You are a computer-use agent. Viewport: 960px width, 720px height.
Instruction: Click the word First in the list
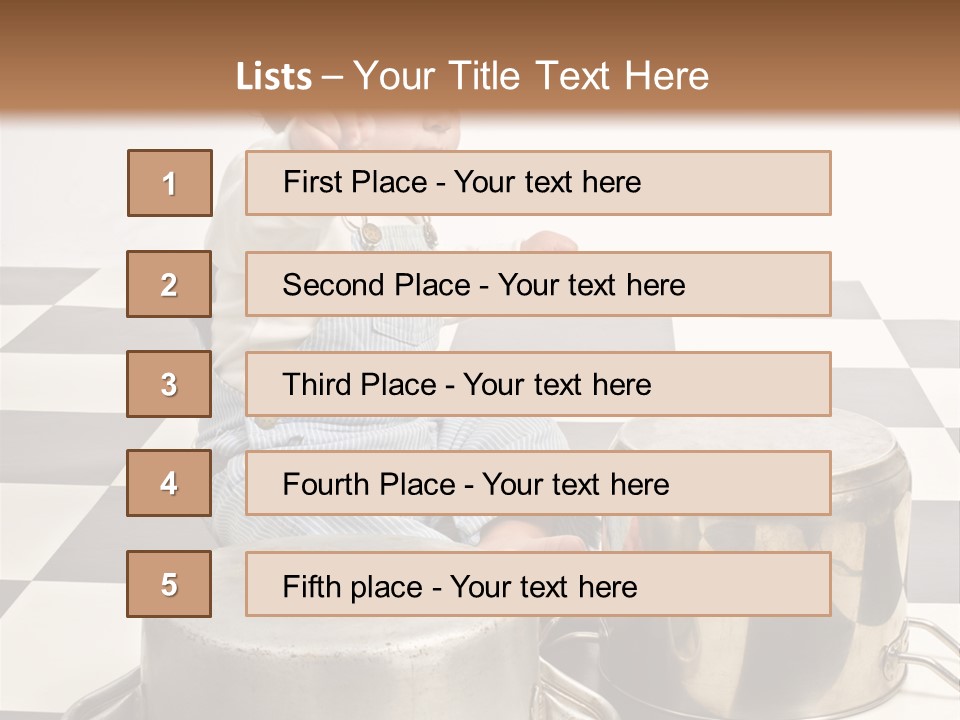[307, 182]
